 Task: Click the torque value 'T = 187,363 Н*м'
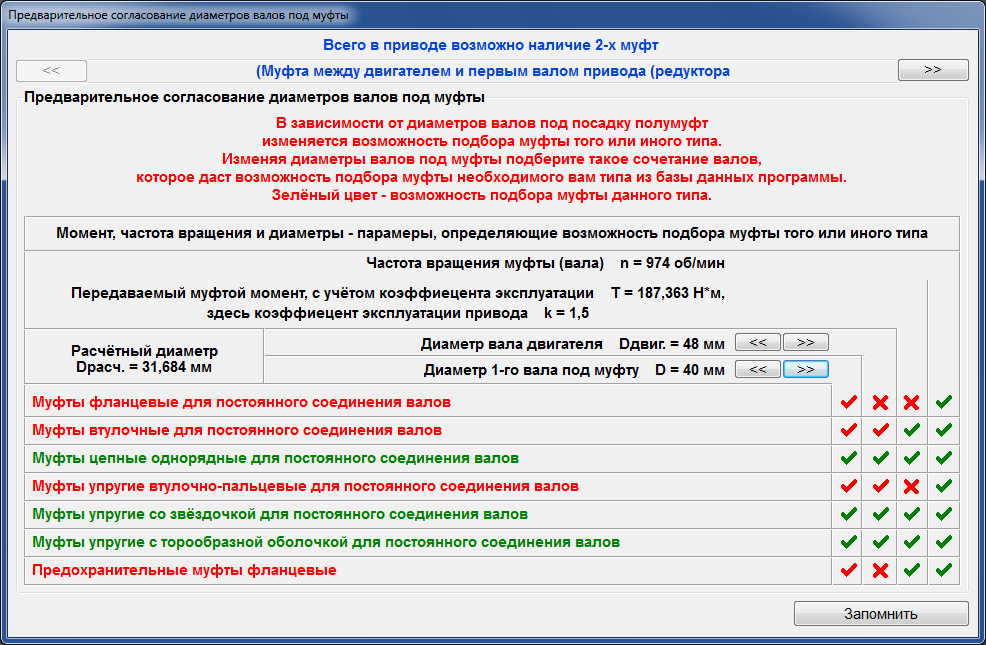point(667,293)
